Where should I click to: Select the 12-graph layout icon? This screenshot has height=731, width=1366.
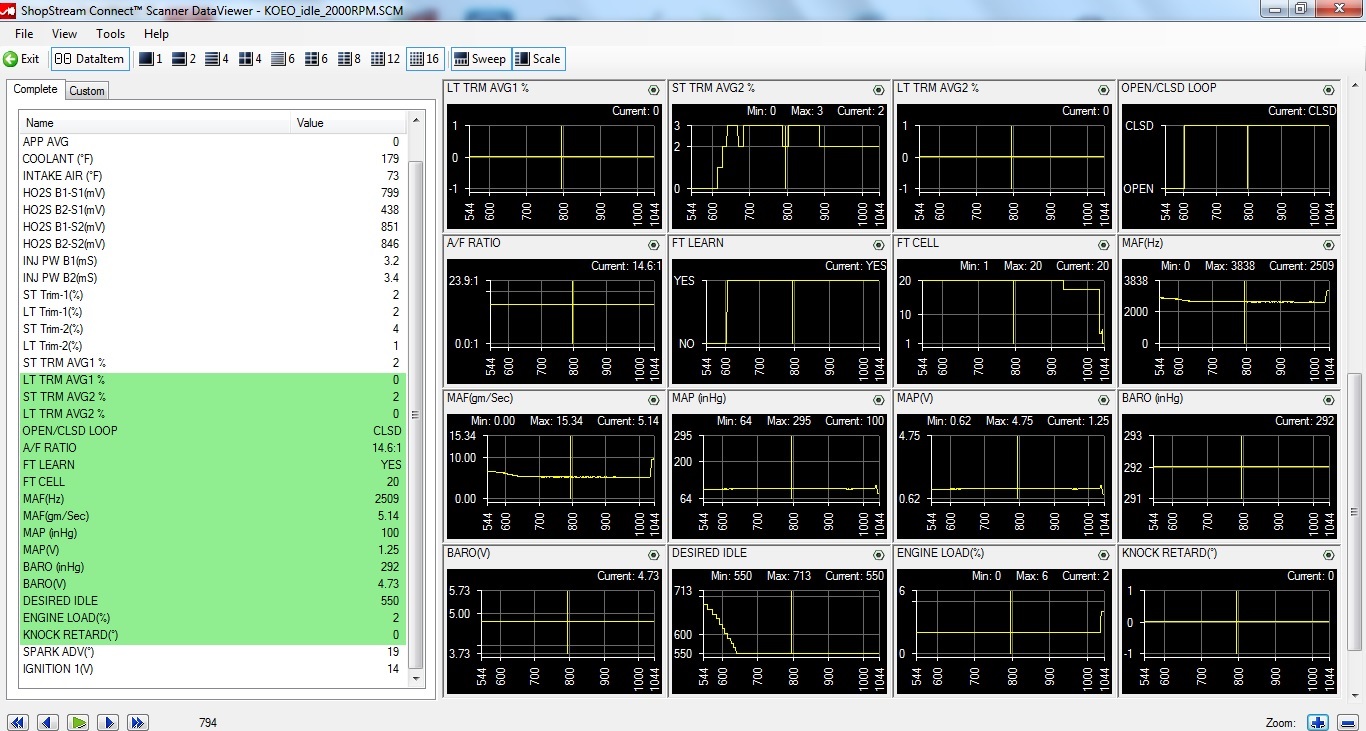pyautogui.click(x=385, y=59)
